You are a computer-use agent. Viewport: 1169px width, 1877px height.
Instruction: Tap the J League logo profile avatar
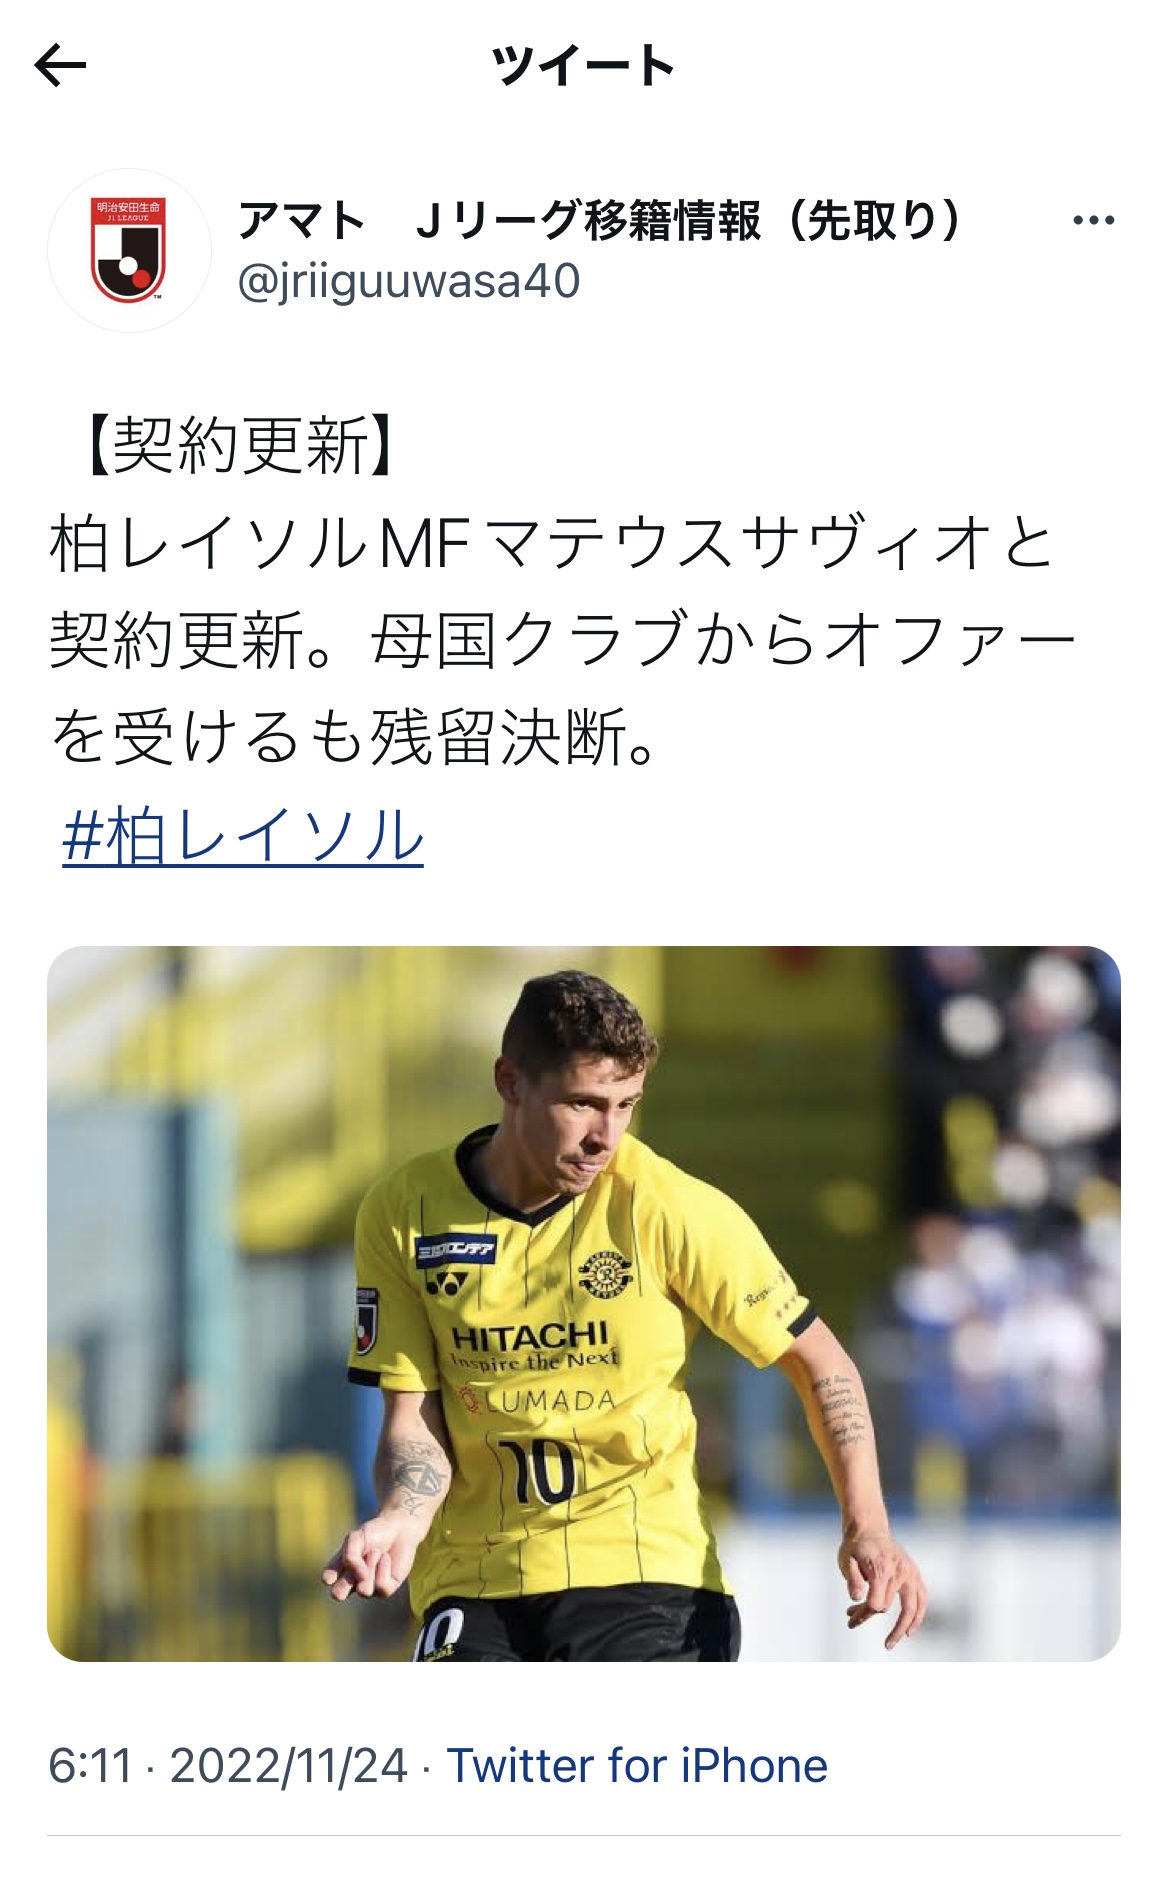pyautogui.click(x=129, y=250)
